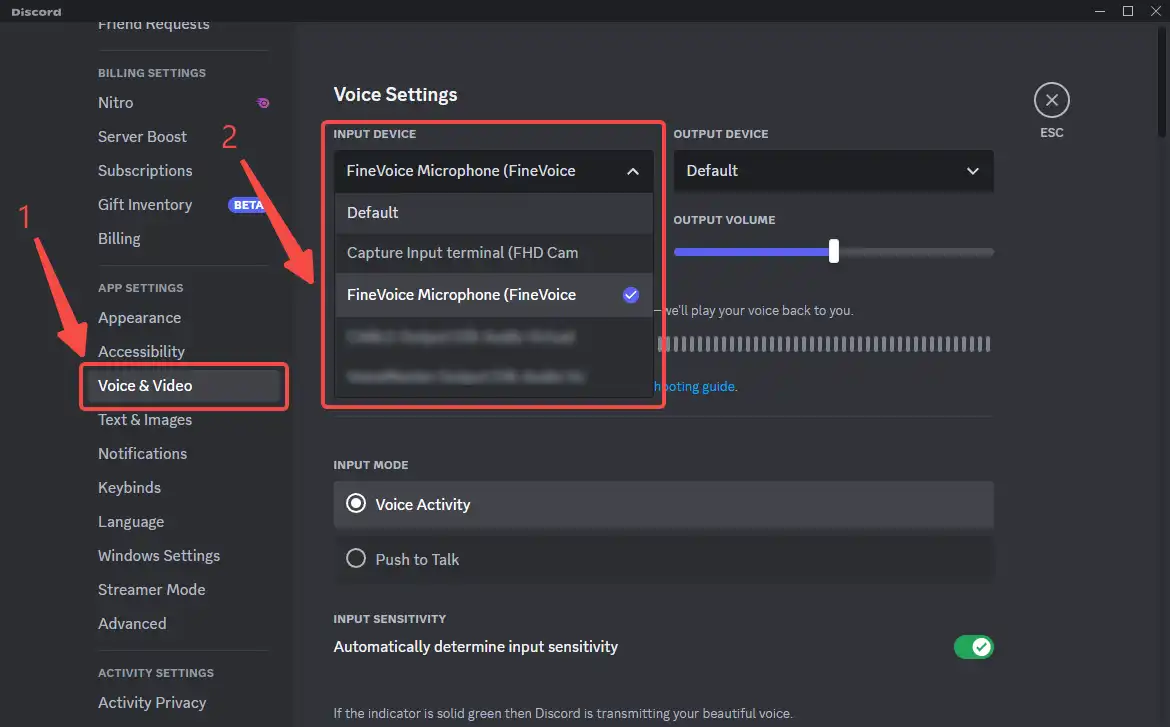Click the OUTPUT VOLUME label
The height and width of the screenshot is (727, 1170).
coord(724,220)
